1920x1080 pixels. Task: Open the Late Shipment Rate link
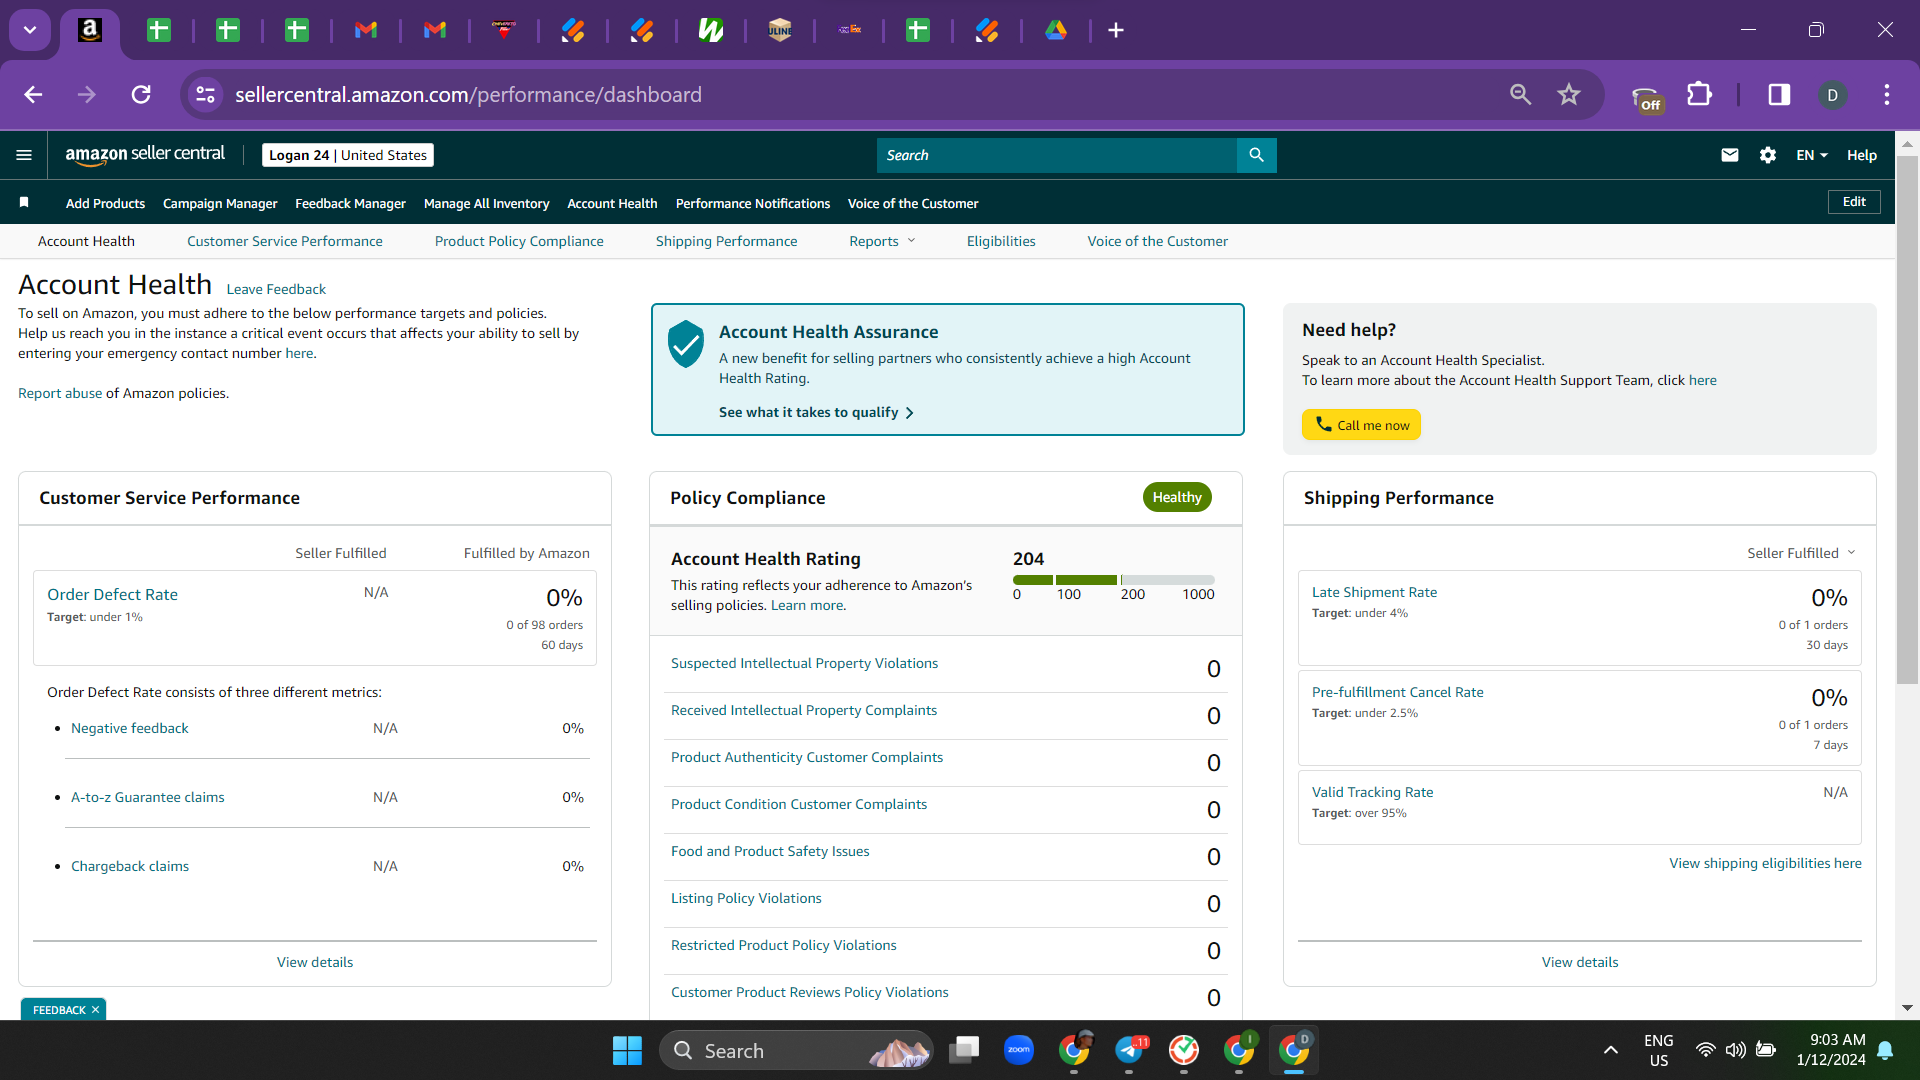pos(1374,592)
